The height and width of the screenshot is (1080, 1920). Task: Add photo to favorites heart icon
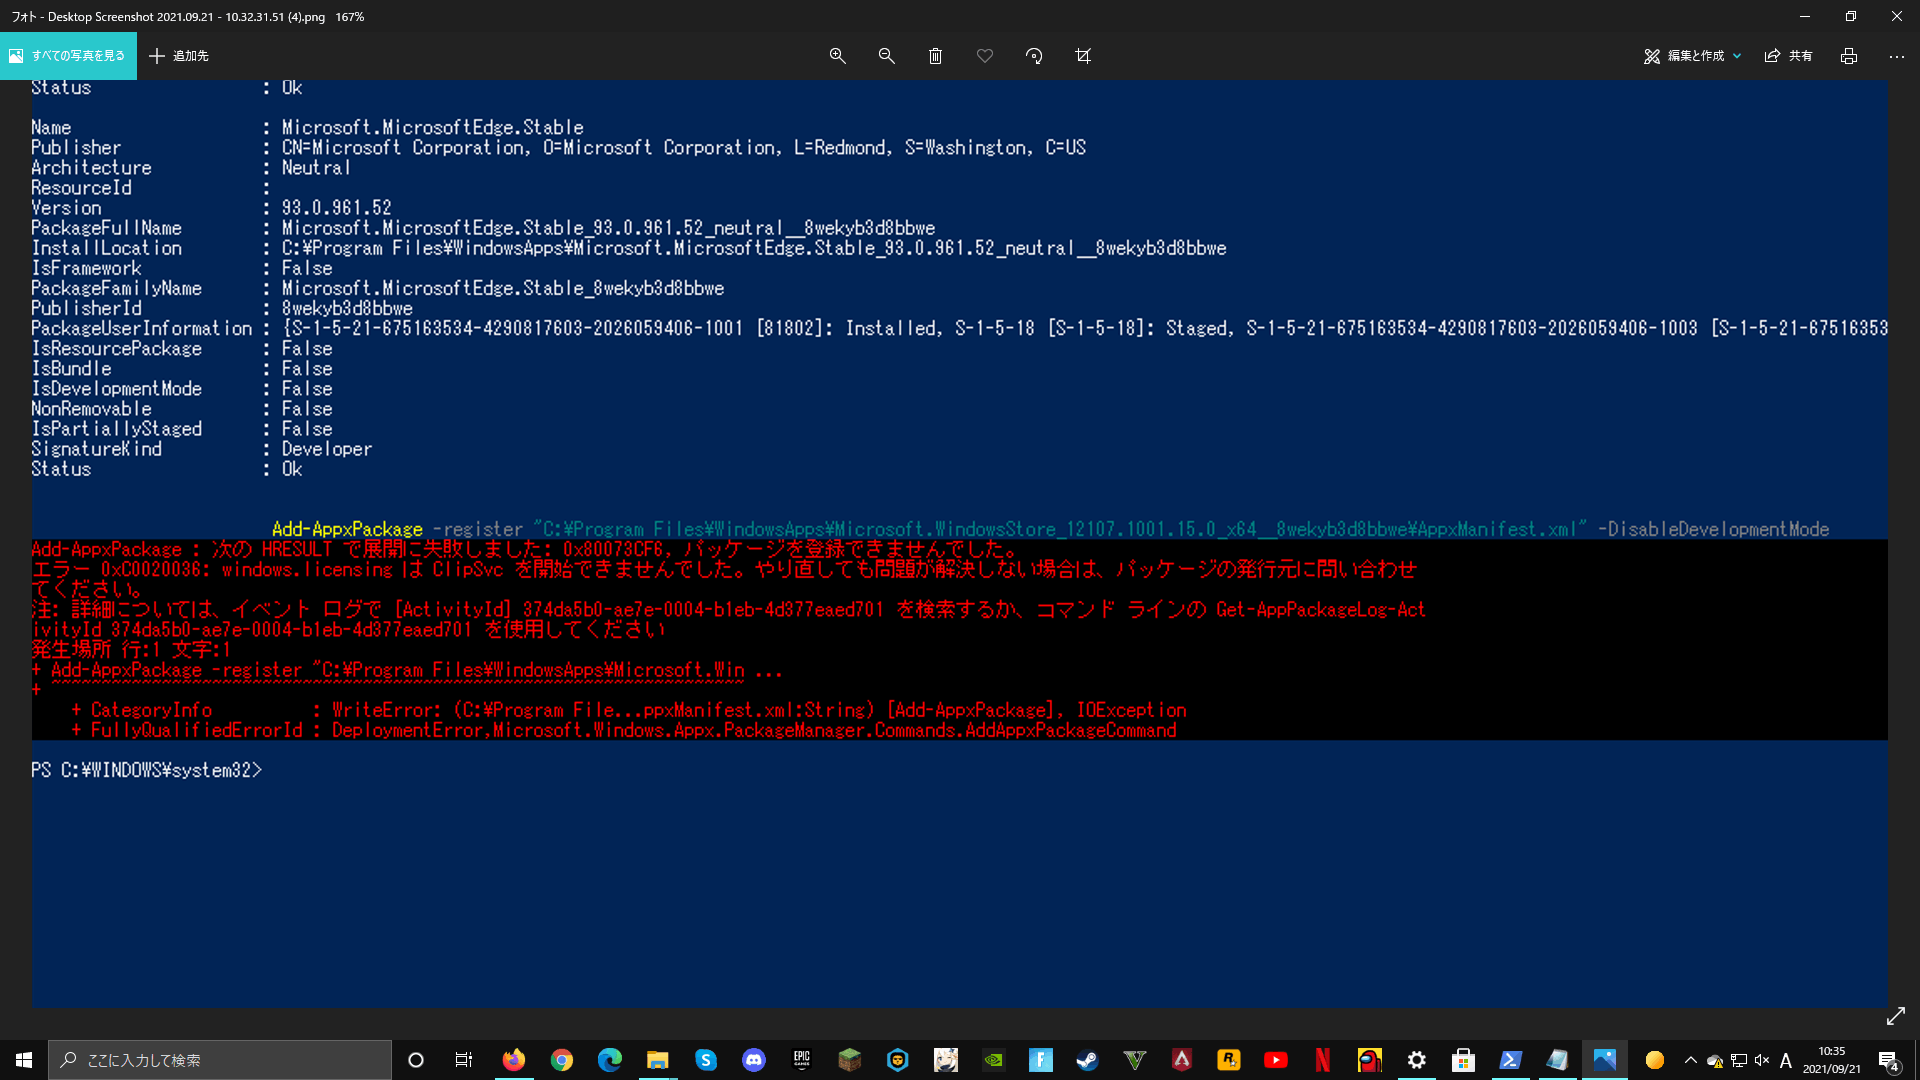985,56
